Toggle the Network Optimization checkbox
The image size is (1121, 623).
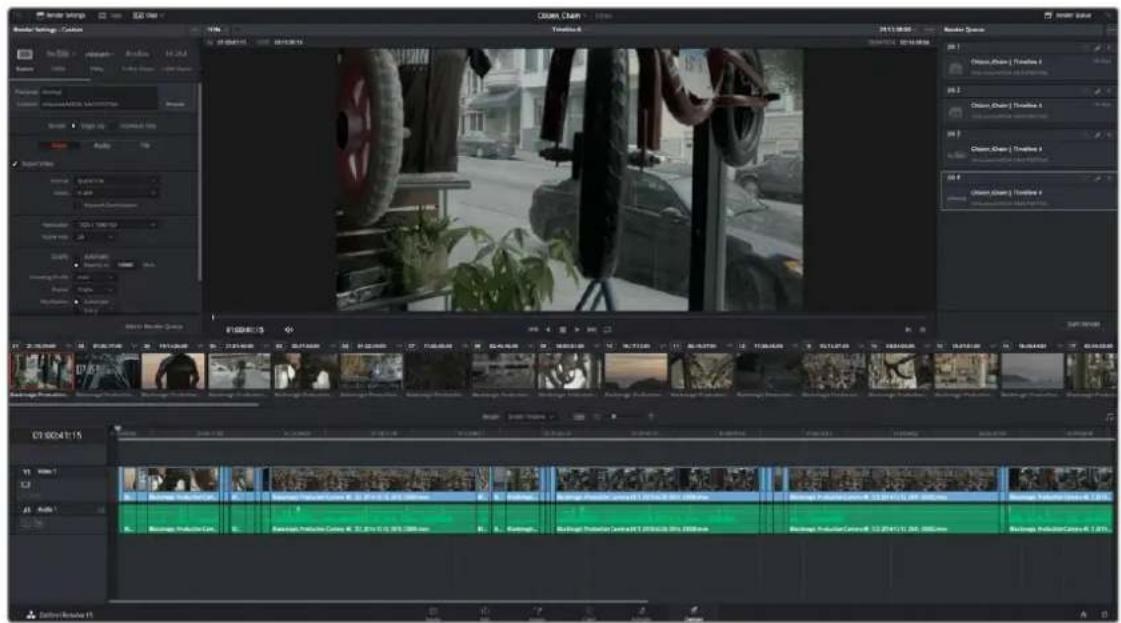(79, 205)
